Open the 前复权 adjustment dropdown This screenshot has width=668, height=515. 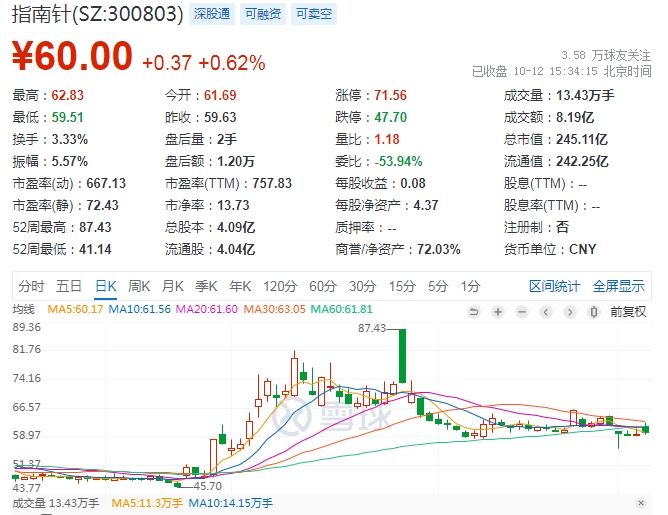point(628,312)
